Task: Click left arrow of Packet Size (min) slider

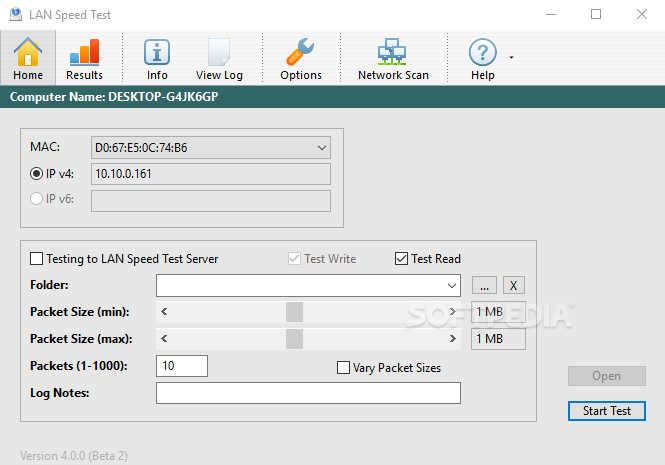Action: [x=165, y=312]
